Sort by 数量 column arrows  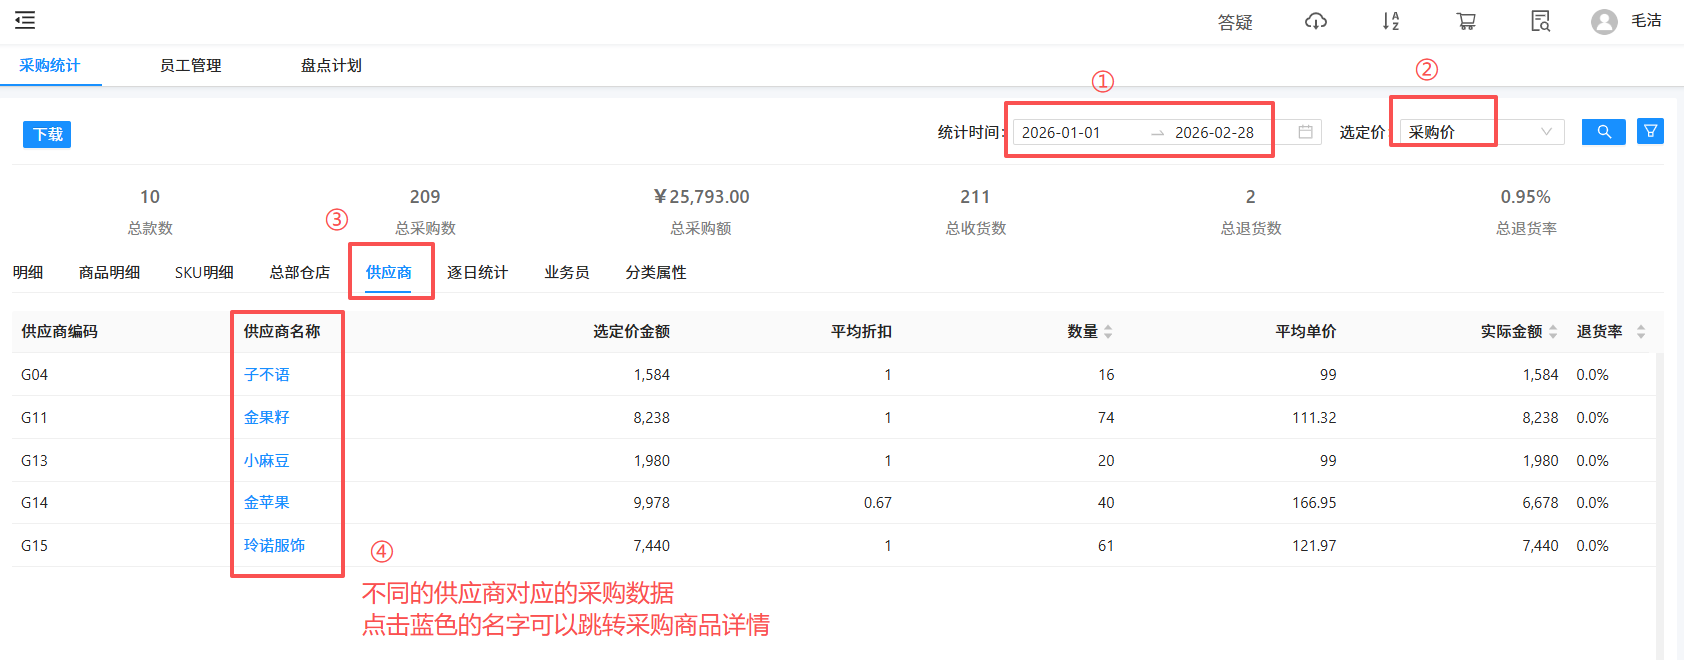tap(1108, 332)
